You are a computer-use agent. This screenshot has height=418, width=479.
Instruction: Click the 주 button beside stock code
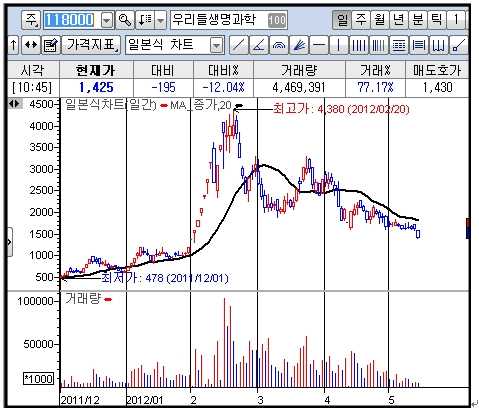31,20
